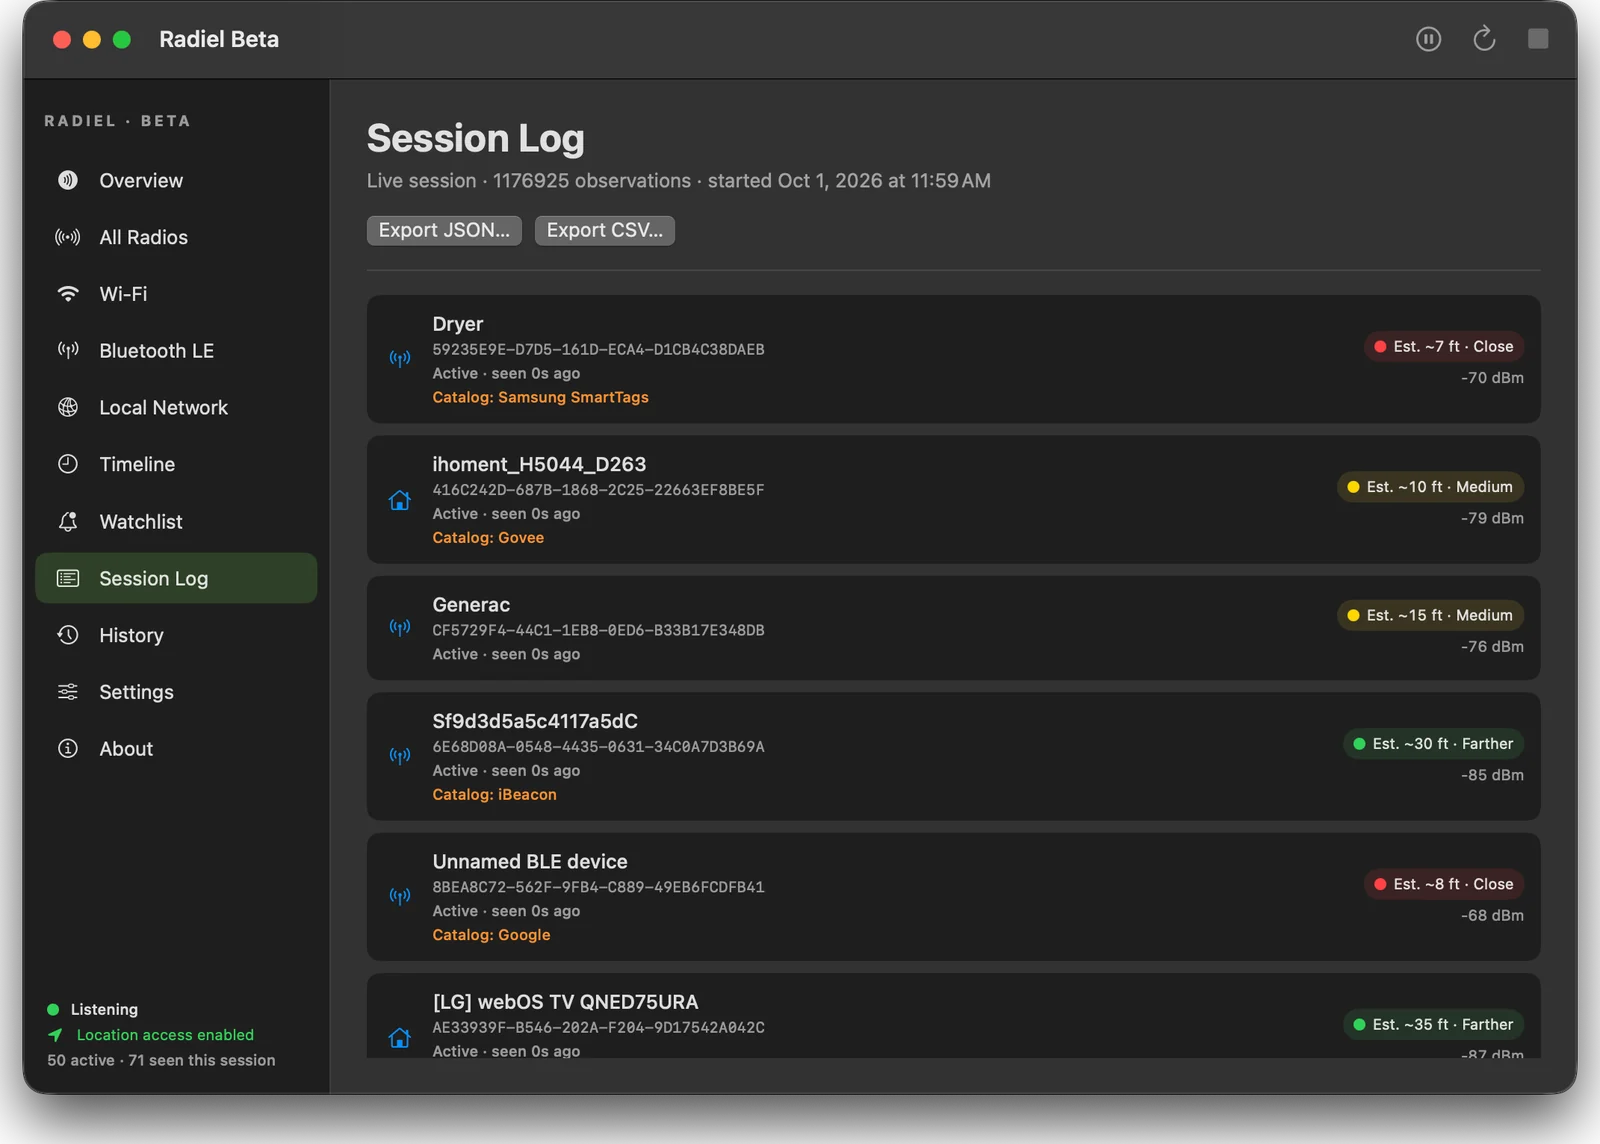Click the About info icon
This screenshot has width=1600, height=1144.
[x=68, y=749]
